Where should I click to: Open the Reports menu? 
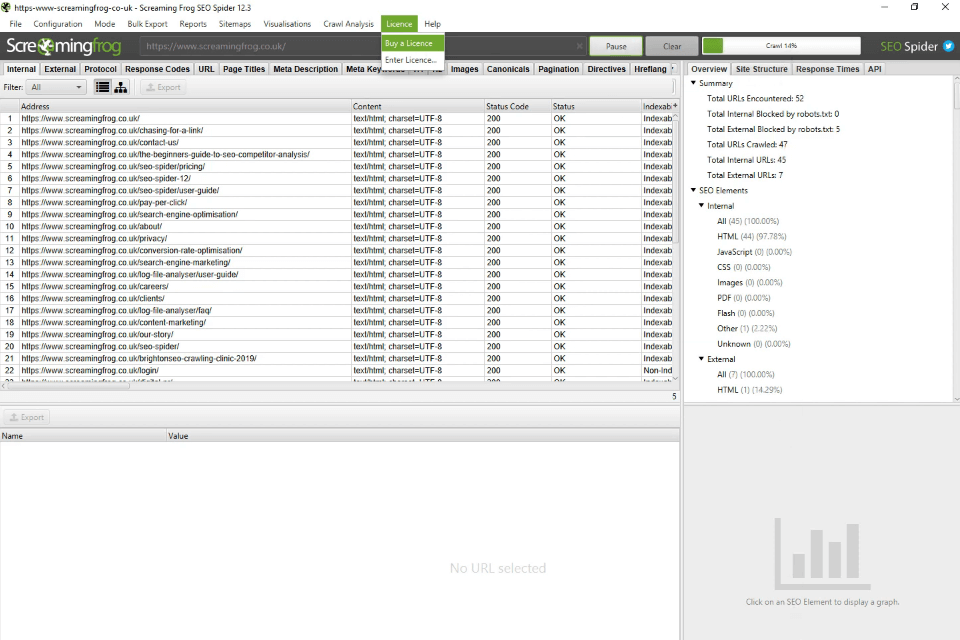tap(193, 24)
